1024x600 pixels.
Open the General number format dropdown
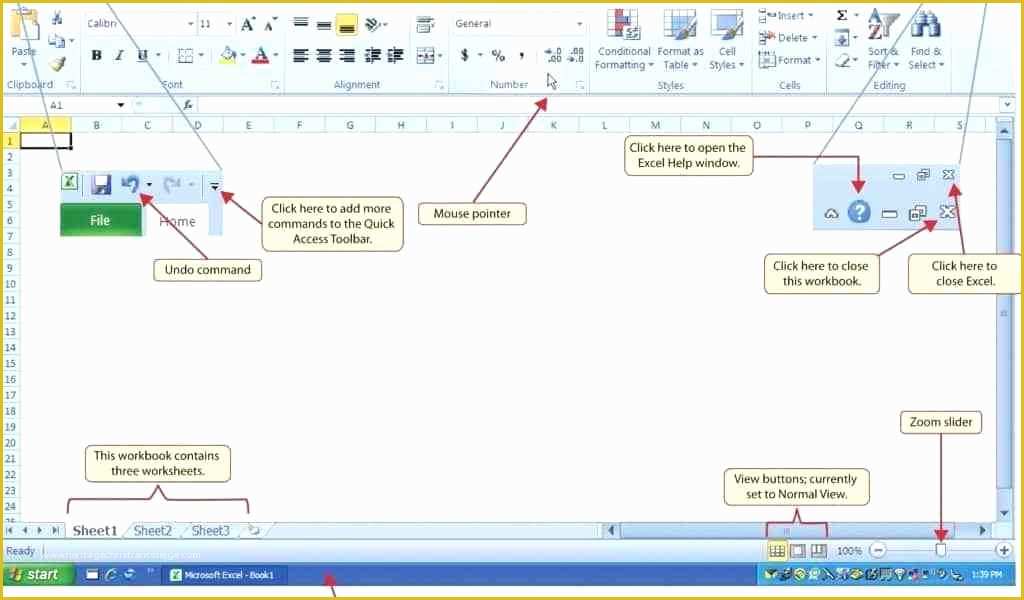(579, 24)
